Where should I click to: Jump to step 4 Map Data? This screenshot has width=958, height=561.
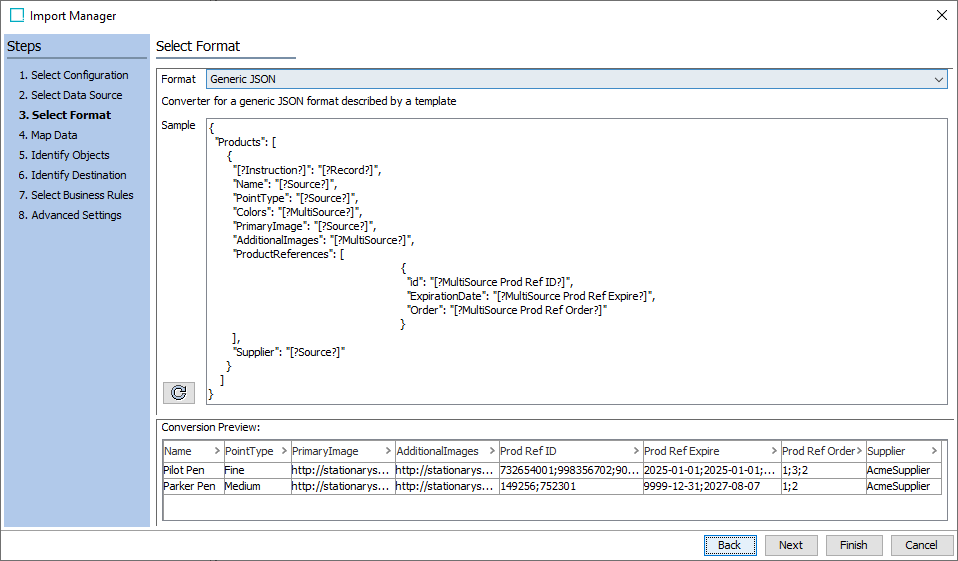54,135
